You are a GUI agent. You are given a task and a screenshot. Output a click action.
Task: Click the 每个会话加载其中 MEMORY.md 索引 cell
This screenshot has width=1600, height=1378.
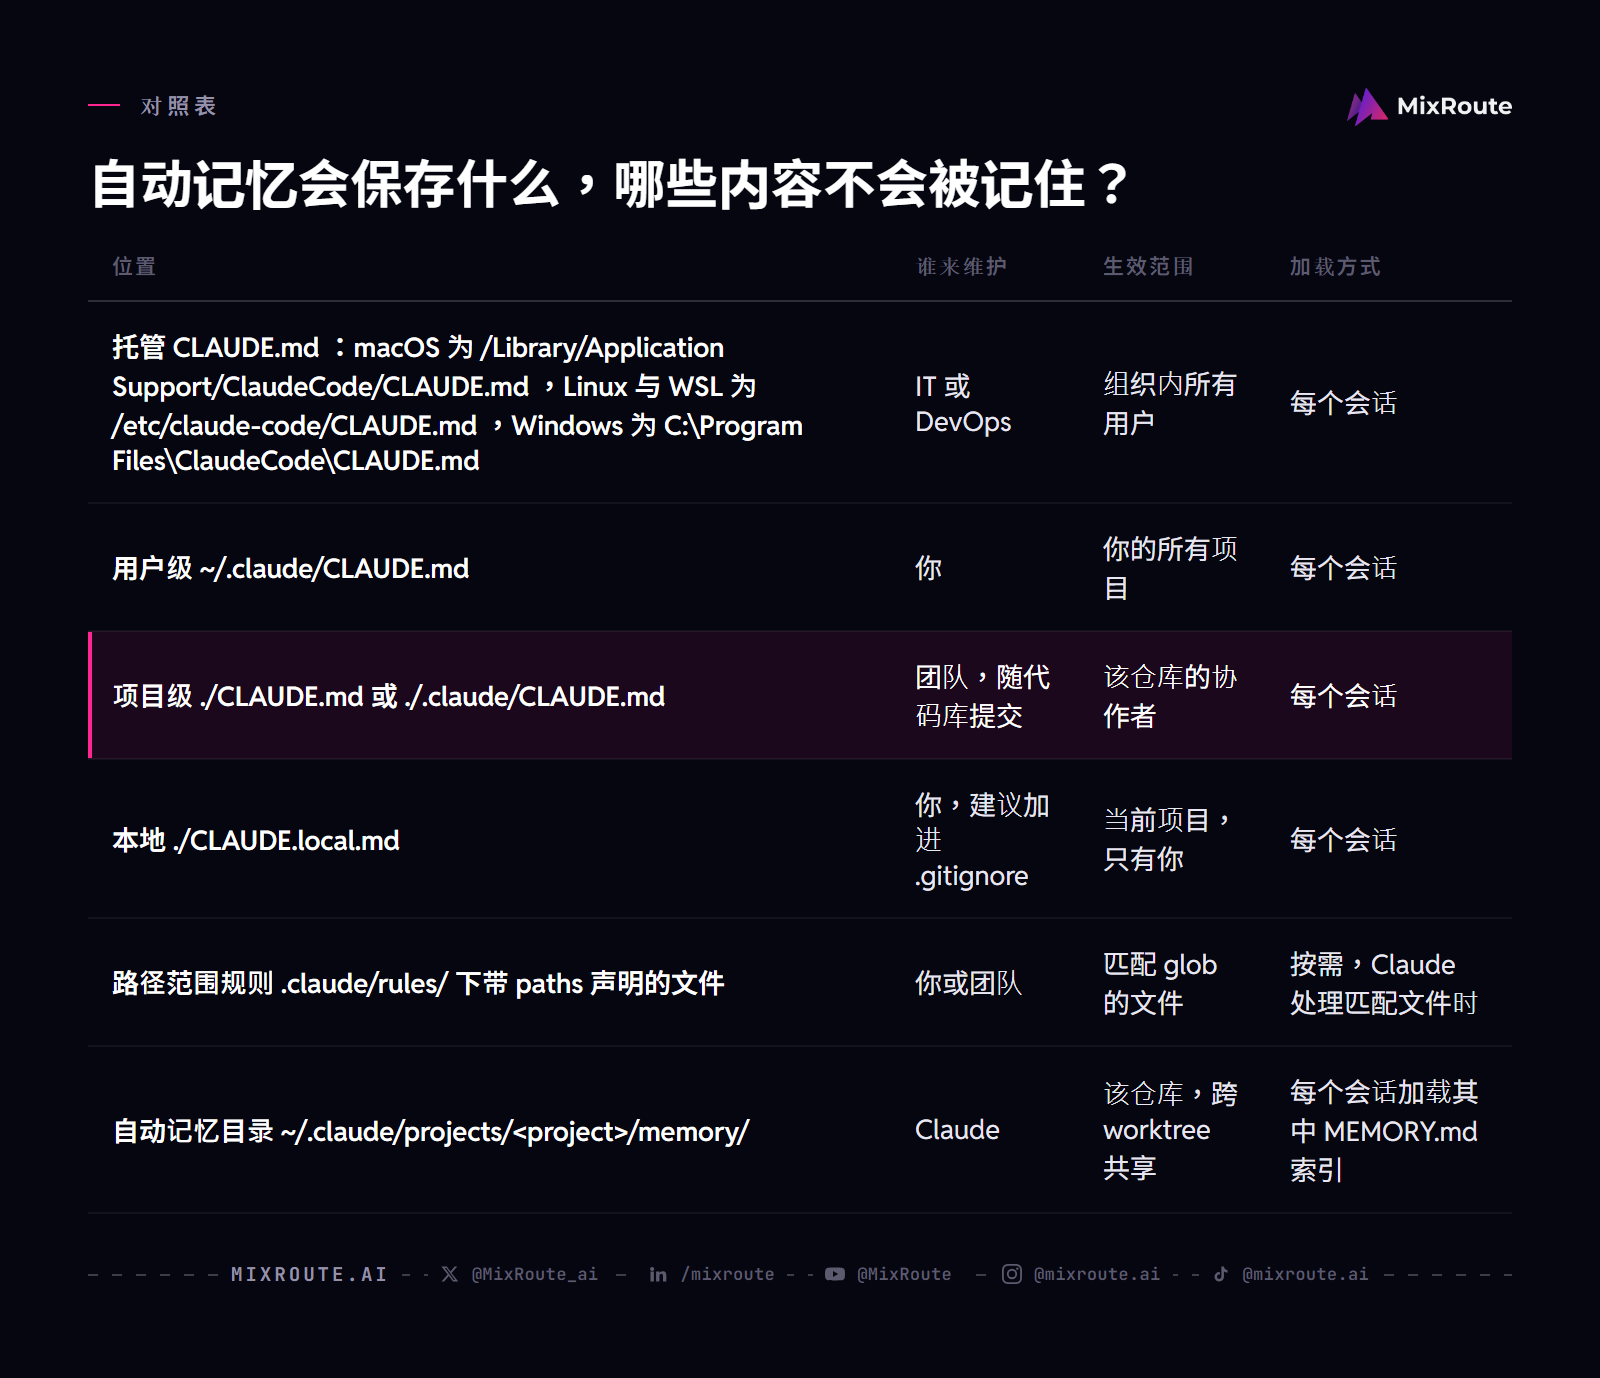pos(1384,1131)
